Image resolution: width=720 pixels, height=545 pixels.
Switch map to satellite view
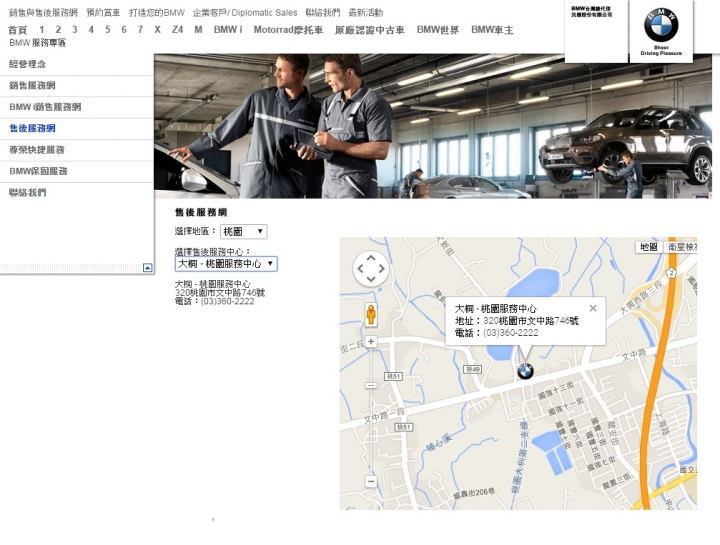[x=681, y=247]
